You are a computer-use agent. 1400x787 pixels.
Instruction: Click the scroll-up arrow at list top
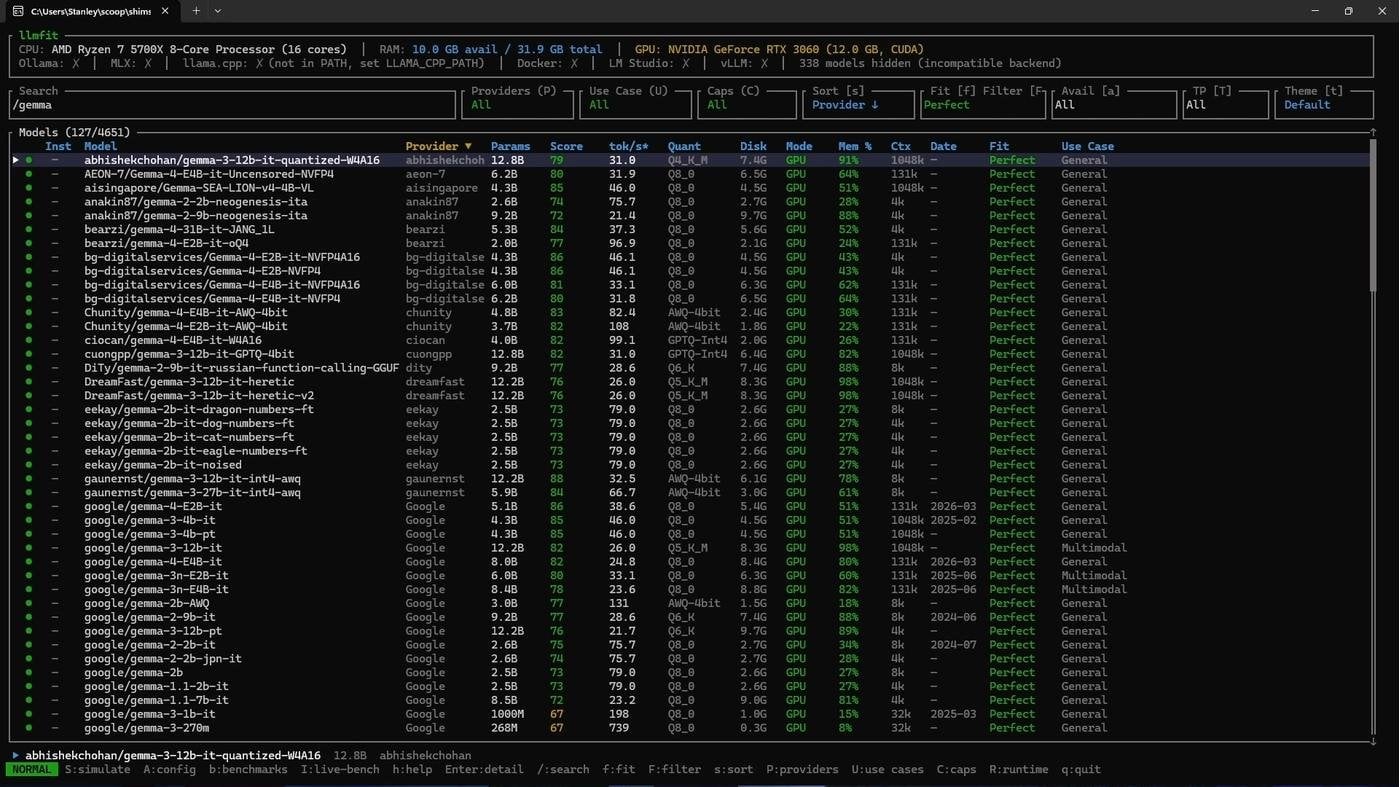(1373, 132)
